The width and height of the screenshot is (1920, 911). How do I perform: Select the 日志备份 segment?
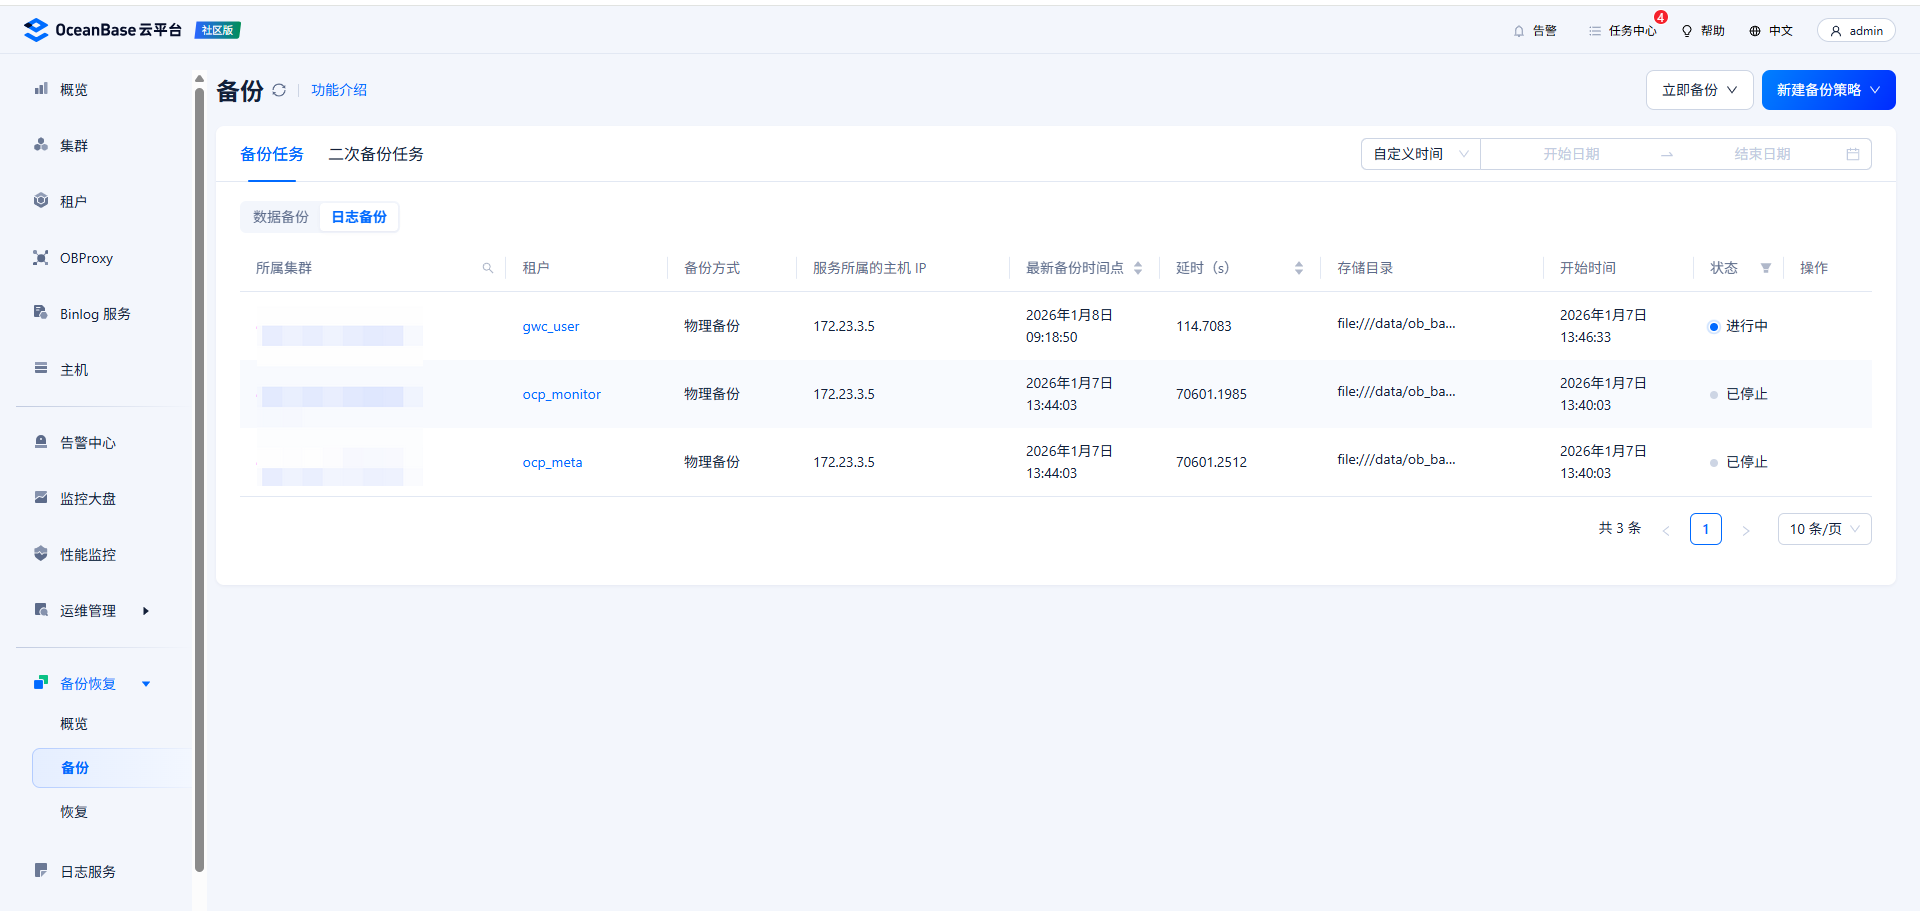point(359,217)
